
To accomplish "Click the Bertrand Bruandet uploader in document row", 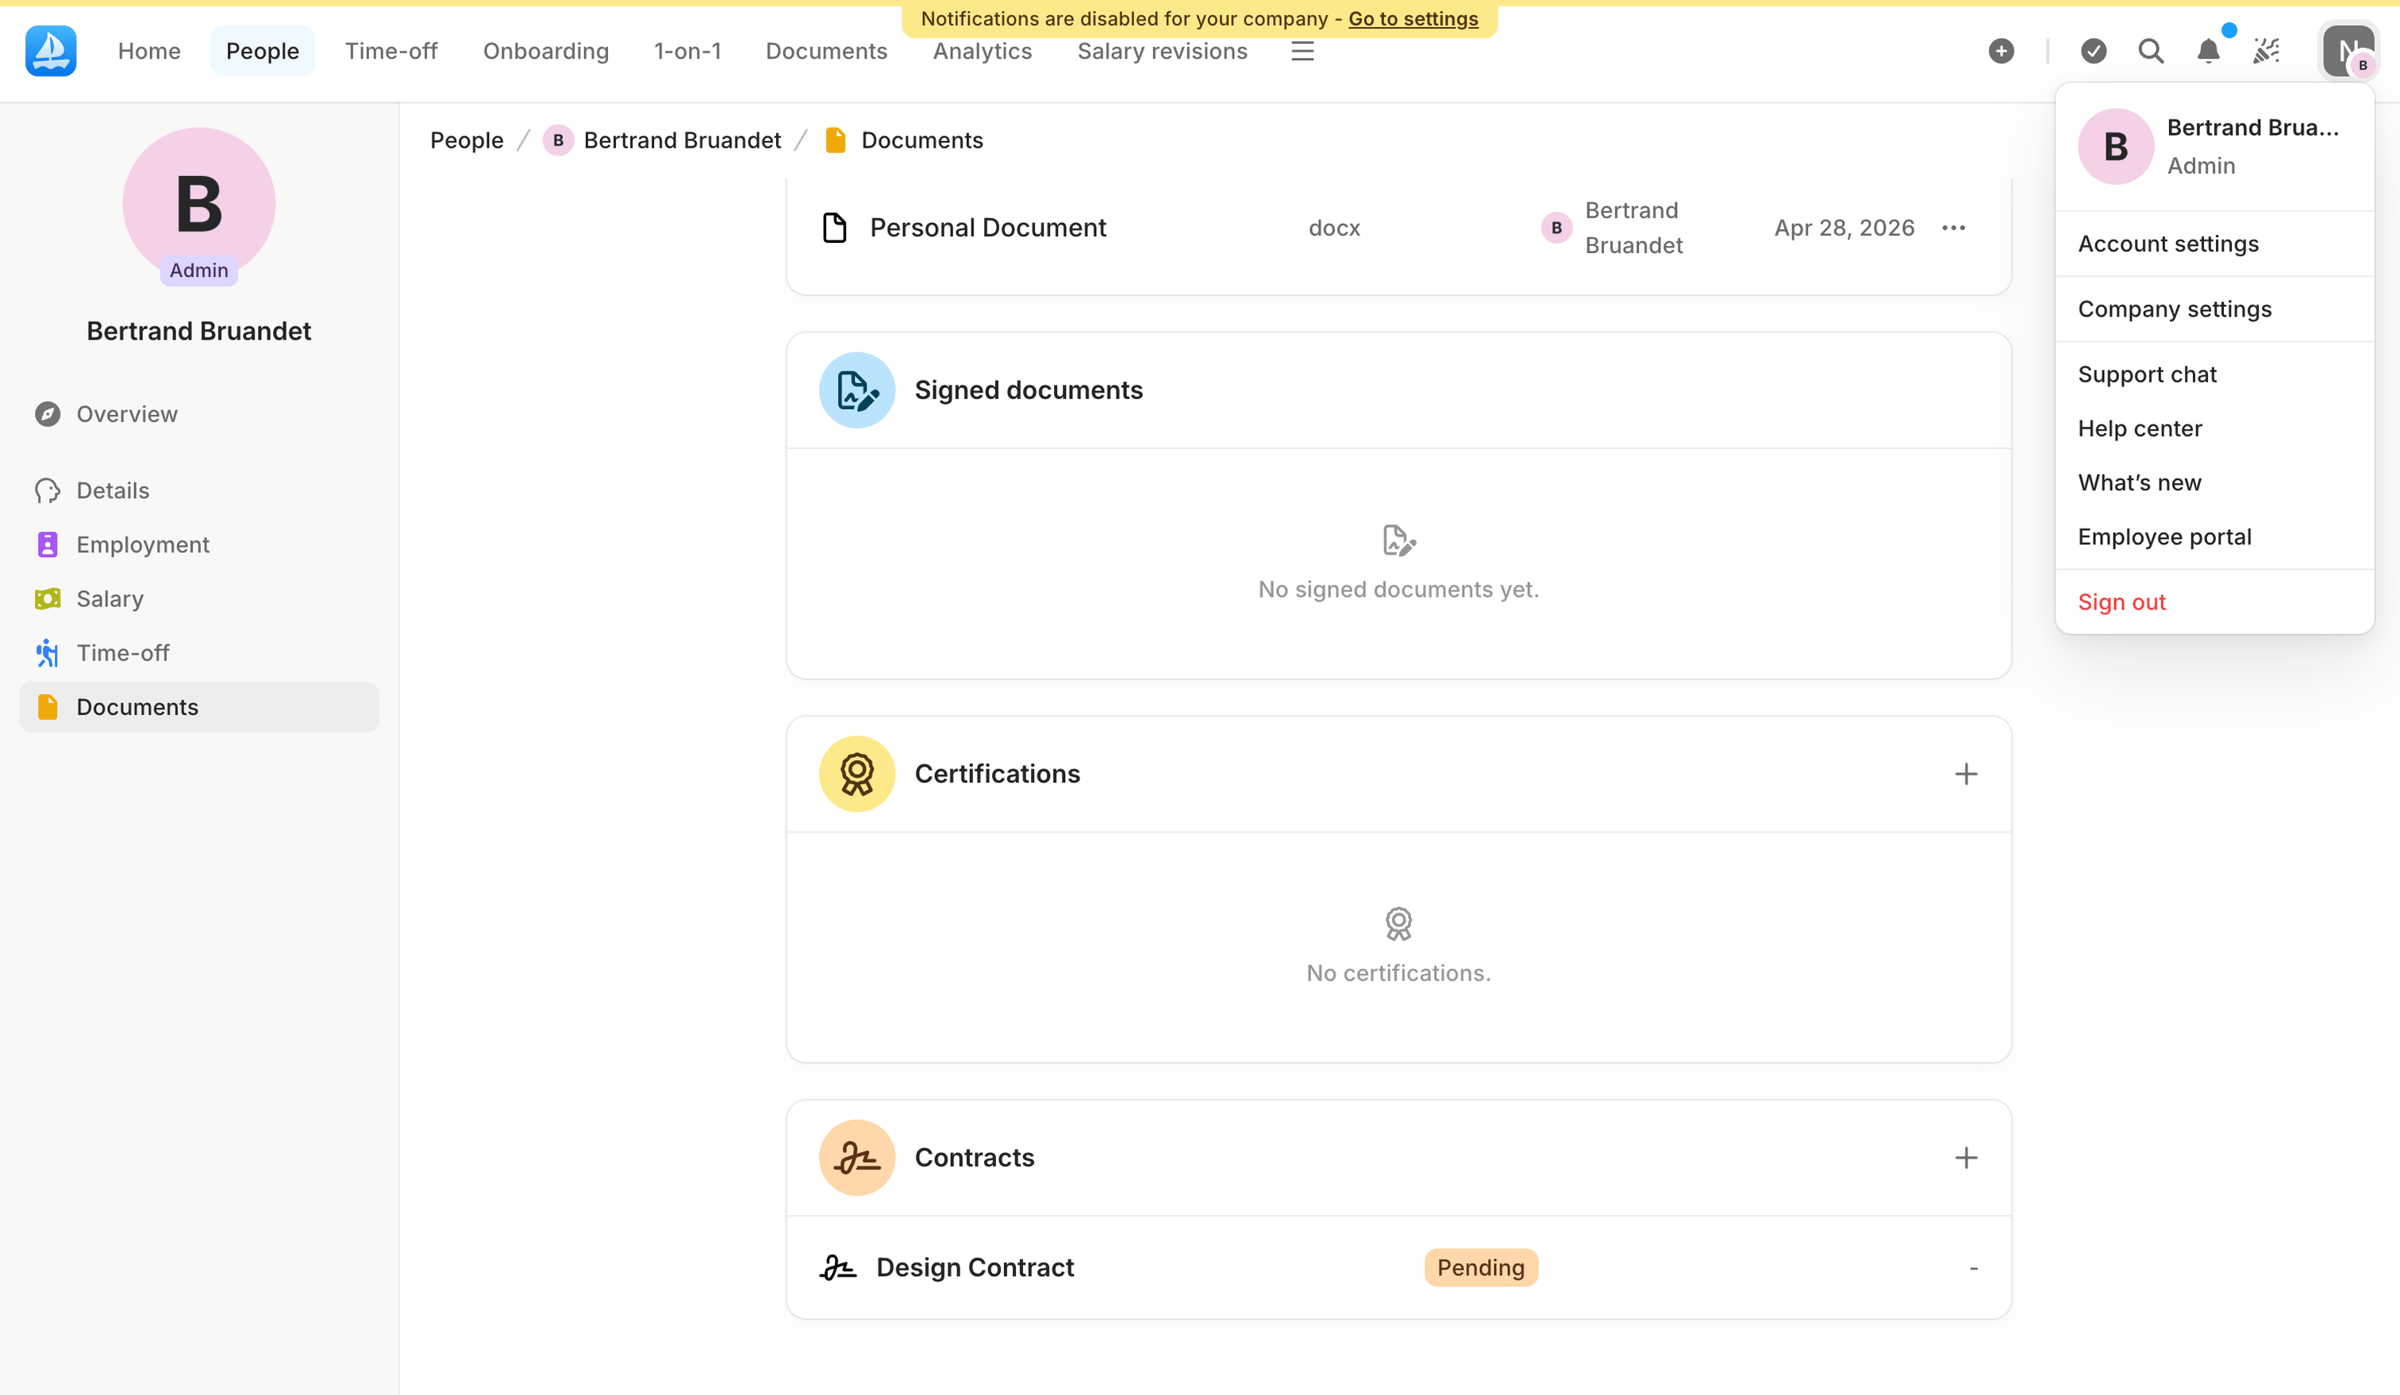I will [1612, 228].
